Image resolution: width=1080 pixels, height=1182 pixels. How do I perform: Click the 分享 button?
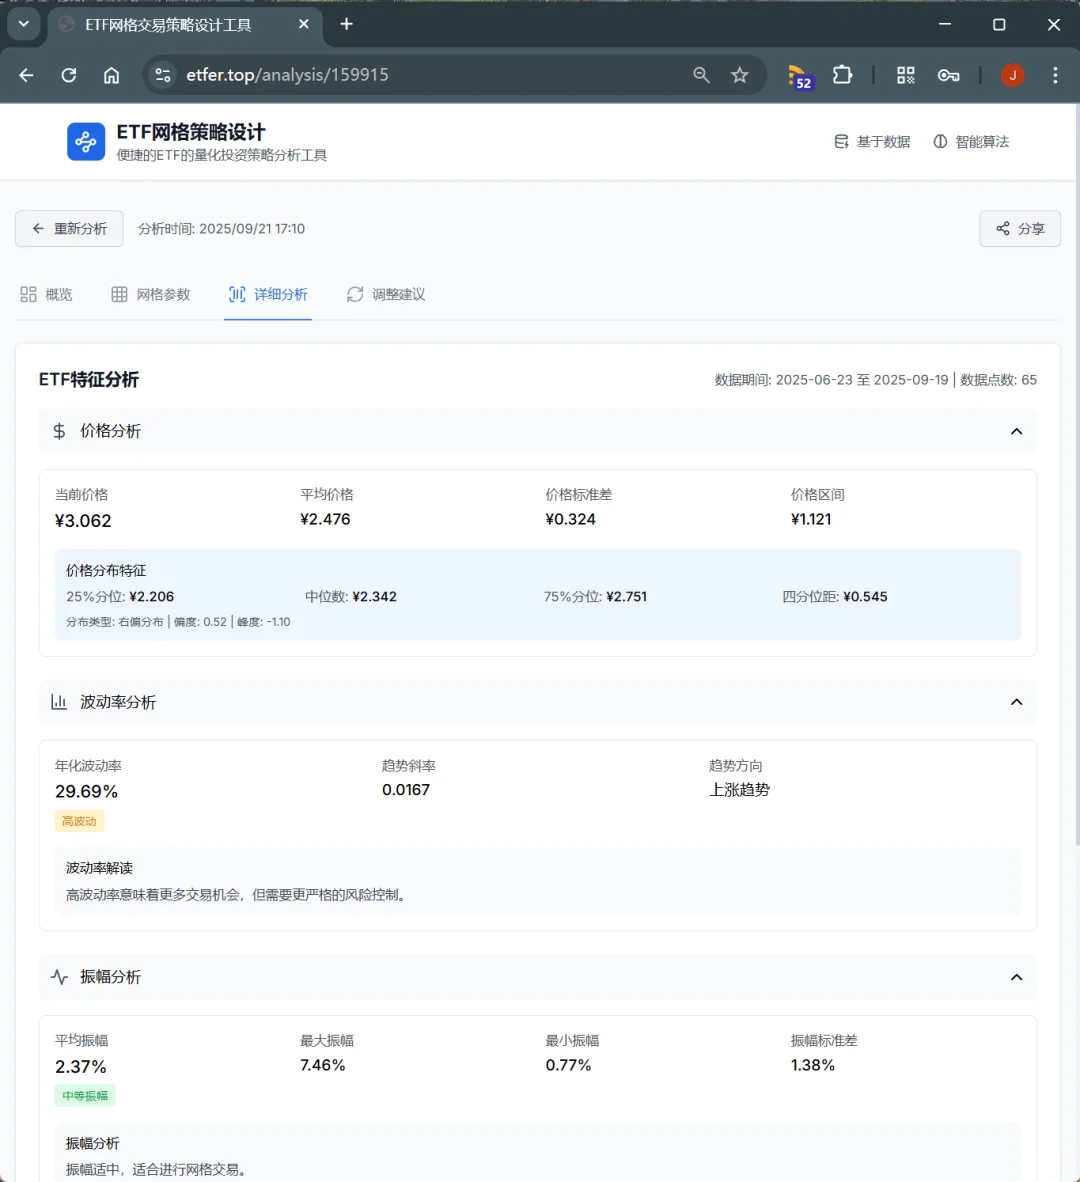point(1019,229)
